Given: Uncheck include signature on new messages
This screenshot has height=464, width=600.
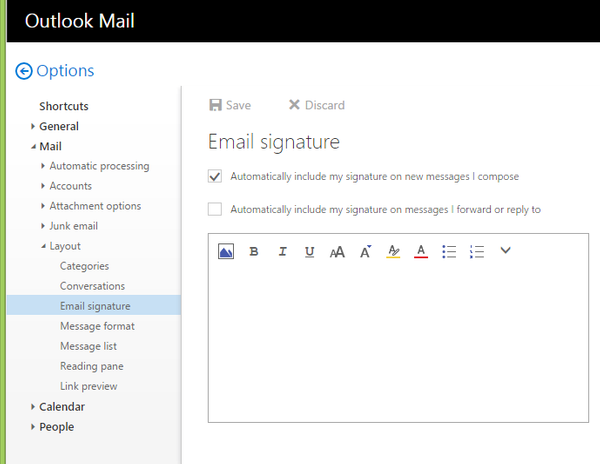Looking at the screenshot, I should (x=215, y=176).
